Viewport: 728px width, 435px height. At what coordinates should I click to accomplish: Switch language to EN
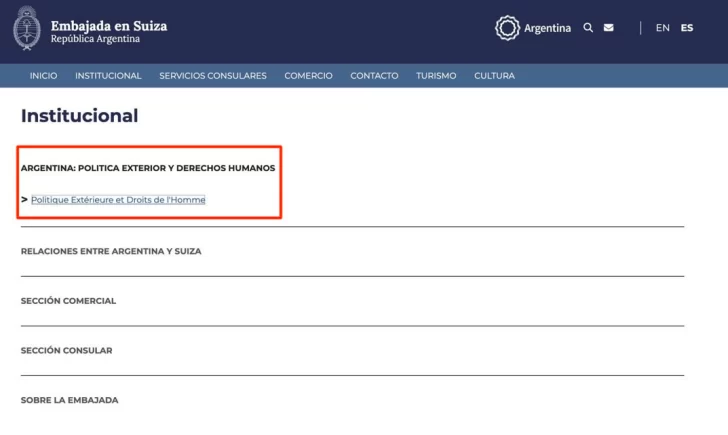pyautogui.click(x=662, y=28)
